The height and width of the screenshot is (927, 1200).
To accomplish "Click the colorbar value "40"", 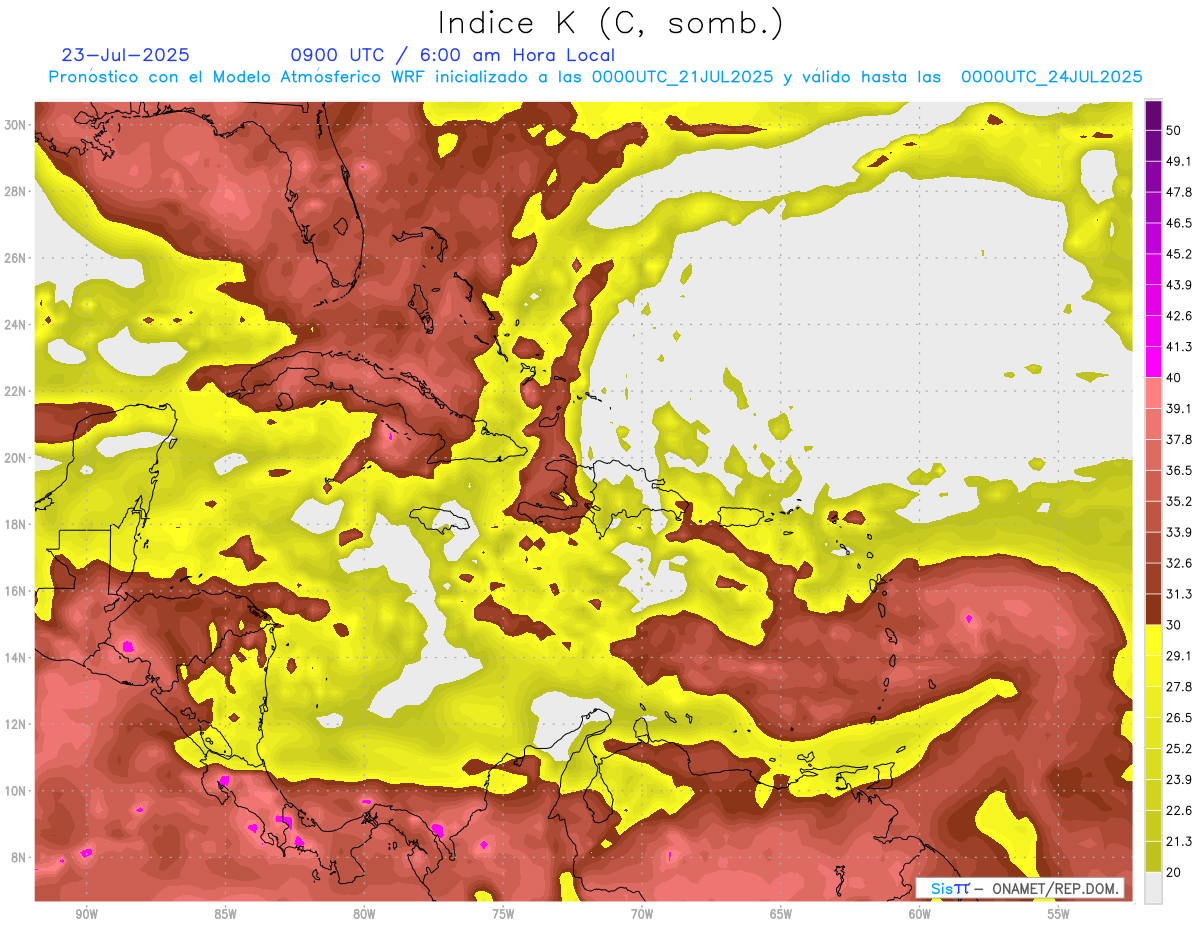I will (x=1174, y=378).
